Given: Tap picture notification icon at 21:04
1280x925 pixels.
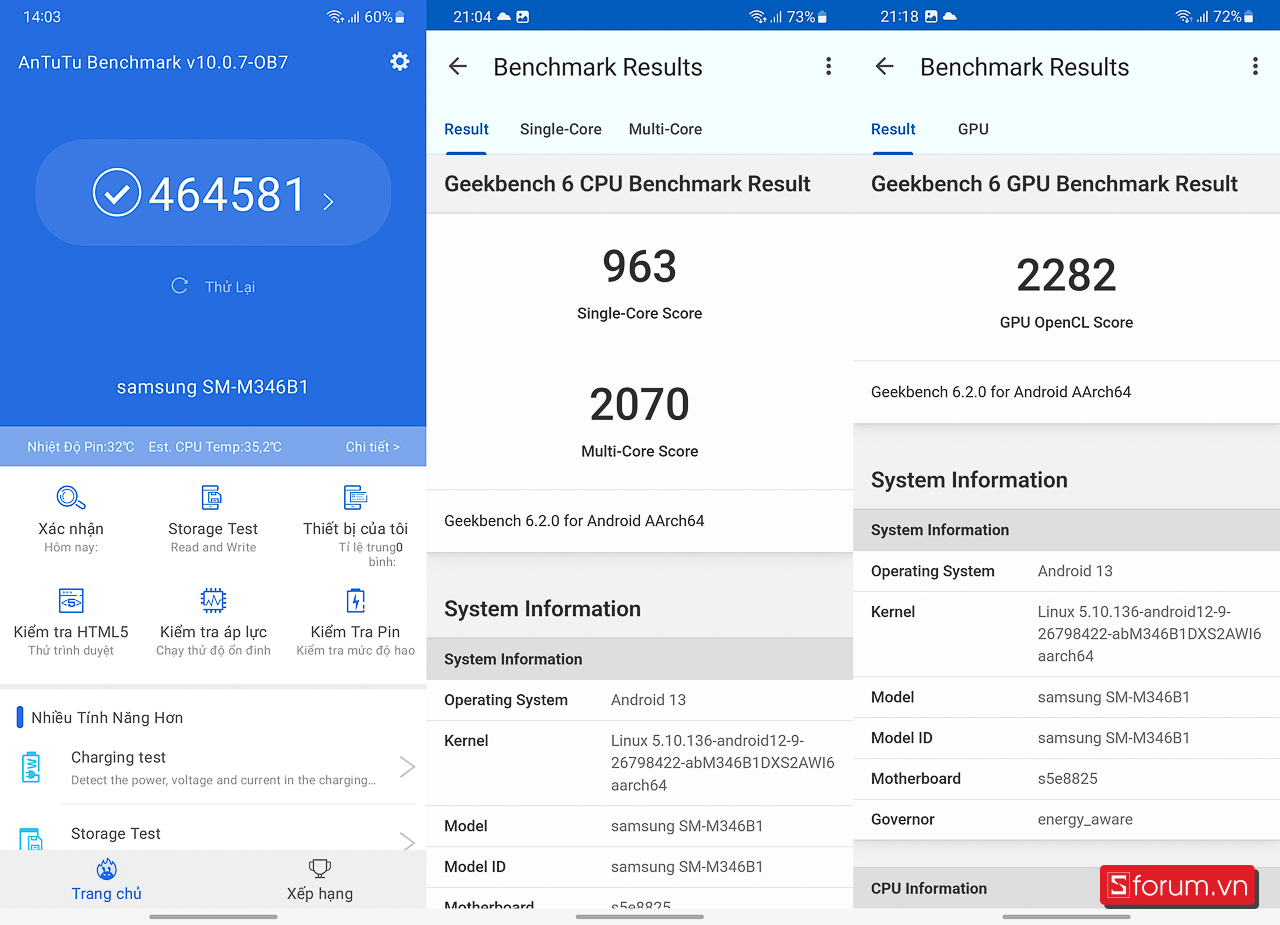Looking at the screenshot, I should [522, 17].
